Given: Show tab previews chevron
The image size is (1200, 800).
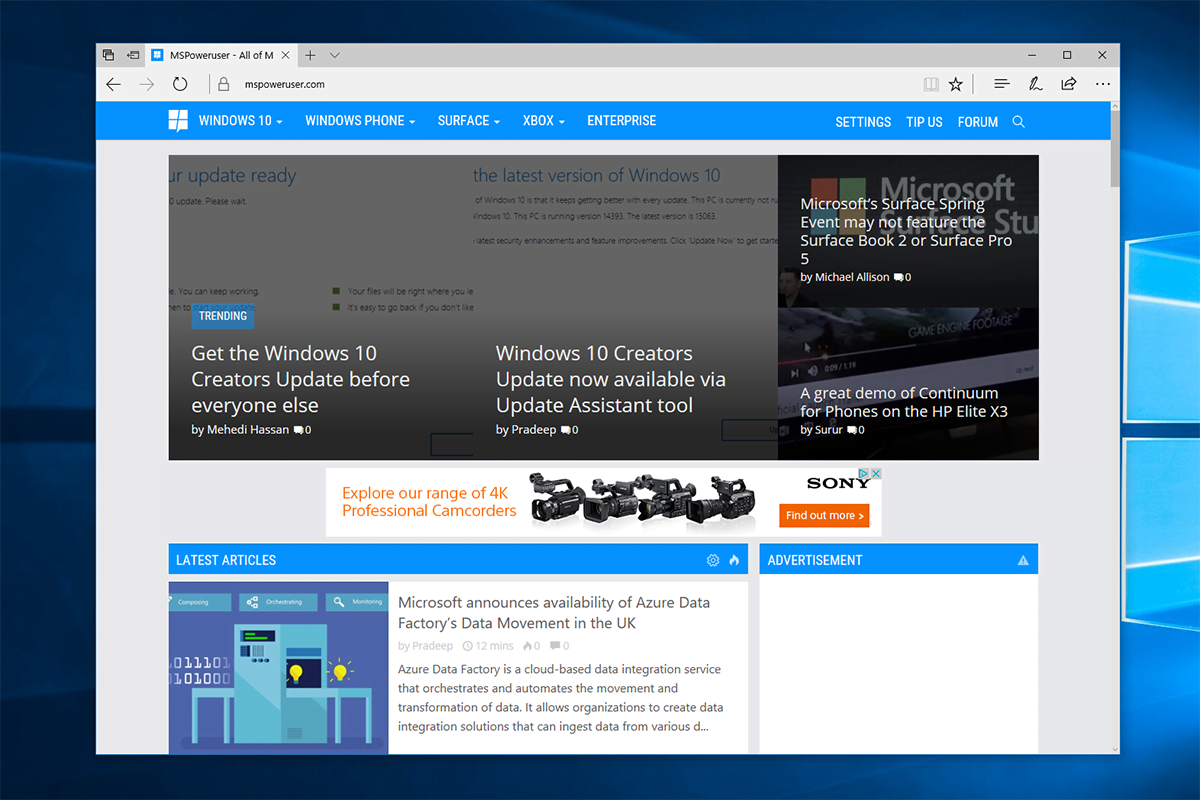Looking at the screenshot, I should (335, 55).
